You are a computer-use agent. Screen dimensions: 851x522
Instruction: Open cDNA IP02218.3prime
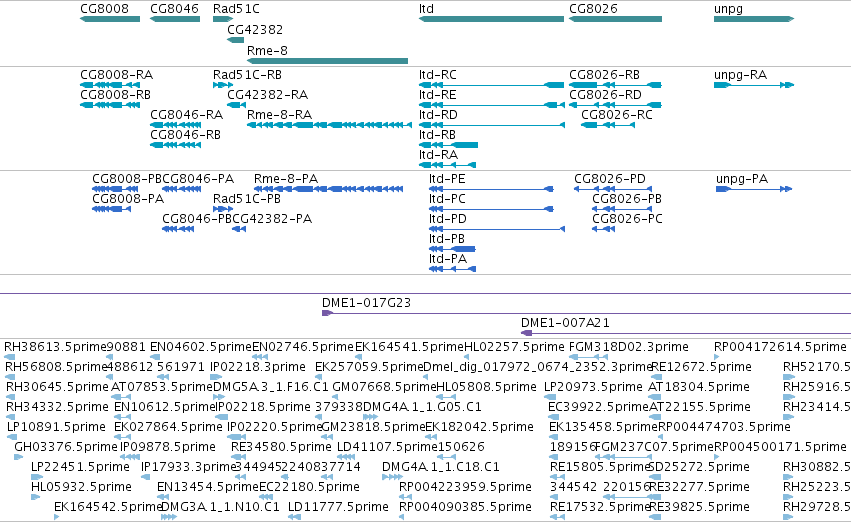tap(217, 377)
